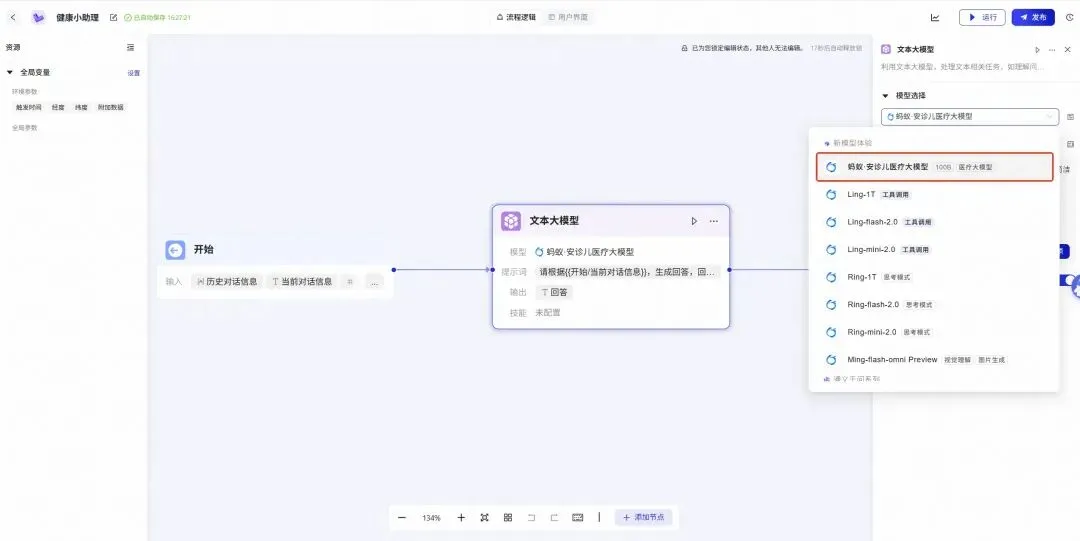
Task: Click the 当前对话信息 input tag
Action: tap(302, 282)
